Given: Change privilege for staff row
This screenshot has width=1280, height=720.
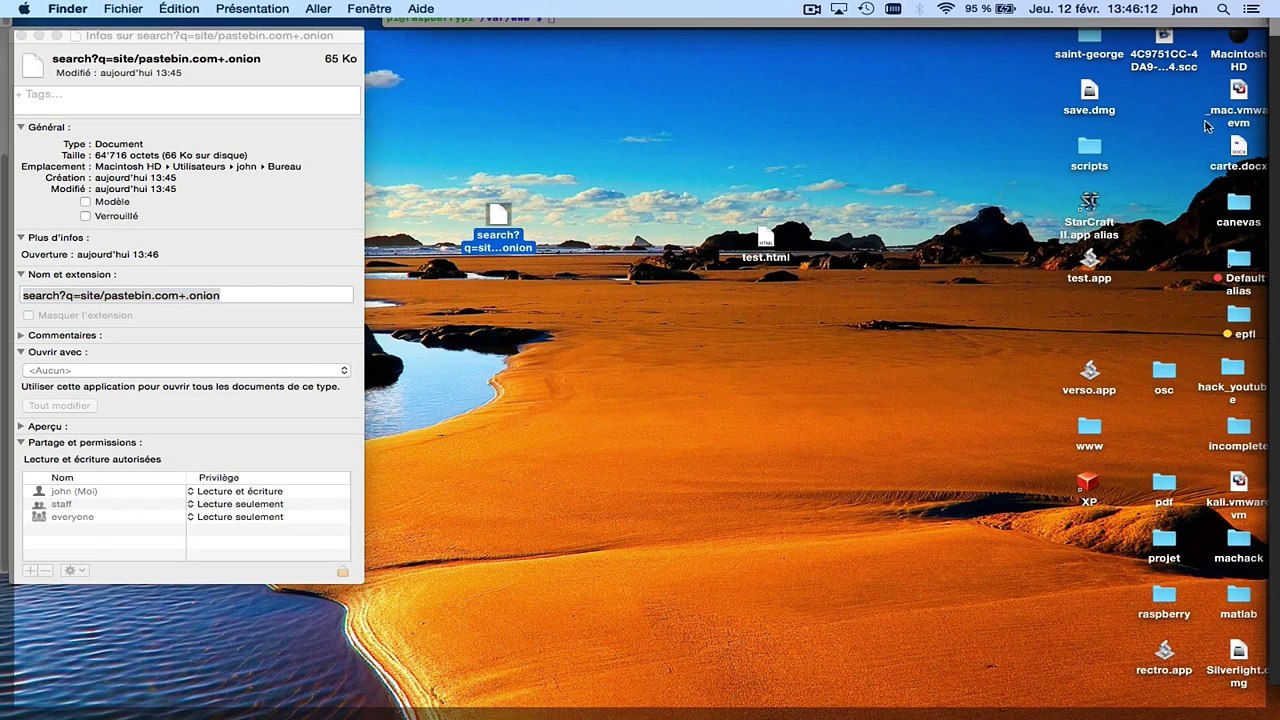Looking at the screenshot, I should (235, 504).
